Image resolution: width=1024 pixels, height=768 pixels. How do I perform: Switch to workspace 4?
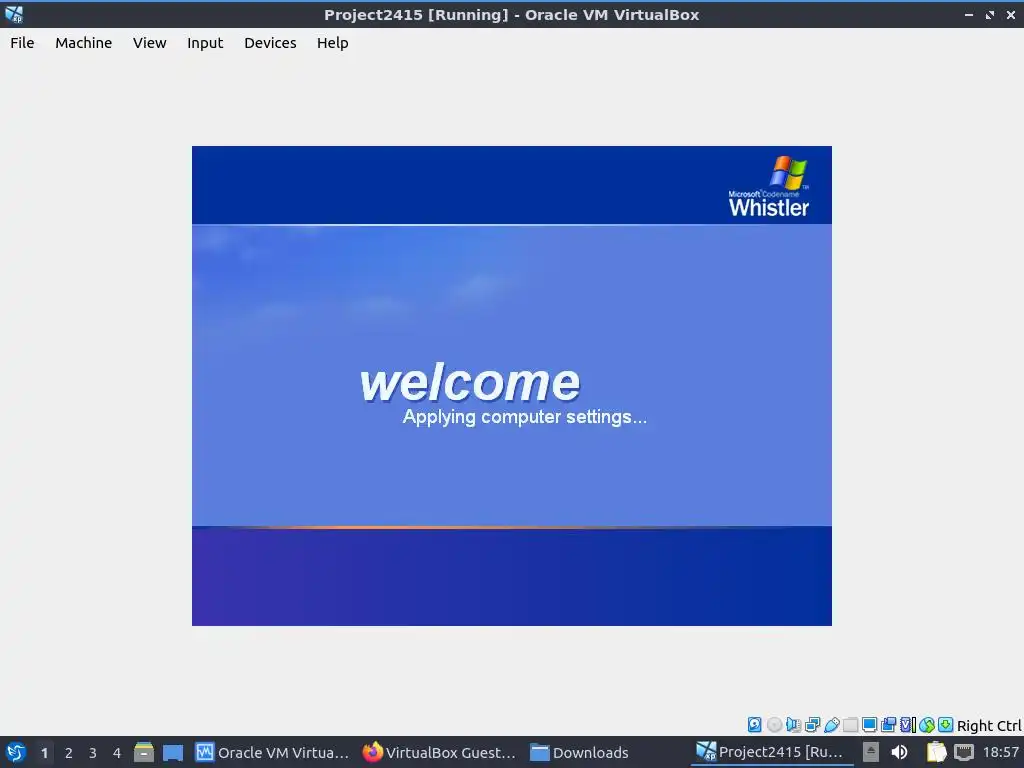(x=117, y=753)
